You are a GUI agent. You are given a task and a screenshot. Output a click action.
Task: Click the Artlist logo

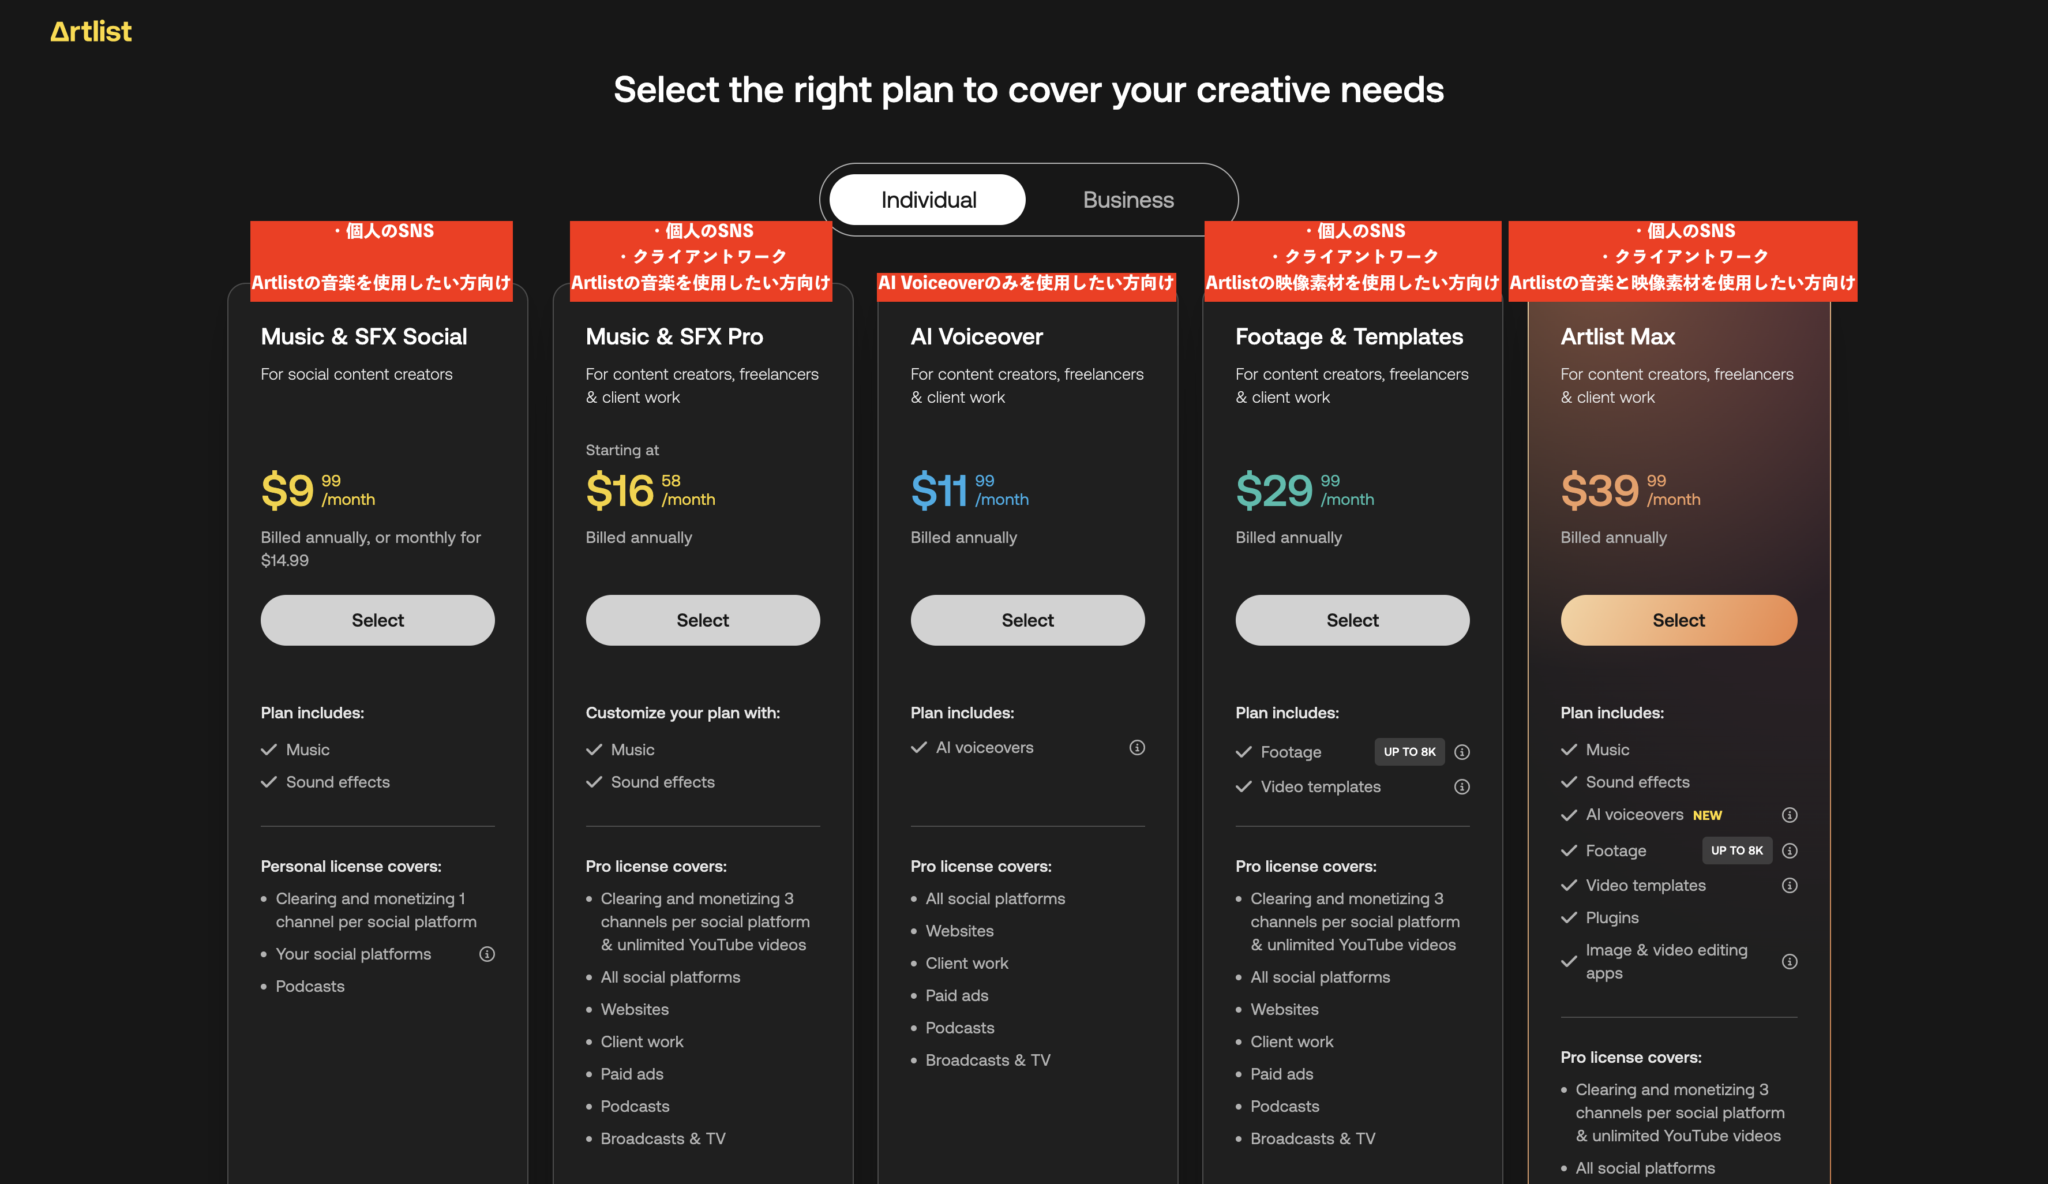pyautogui.click(x=91, y=32)
